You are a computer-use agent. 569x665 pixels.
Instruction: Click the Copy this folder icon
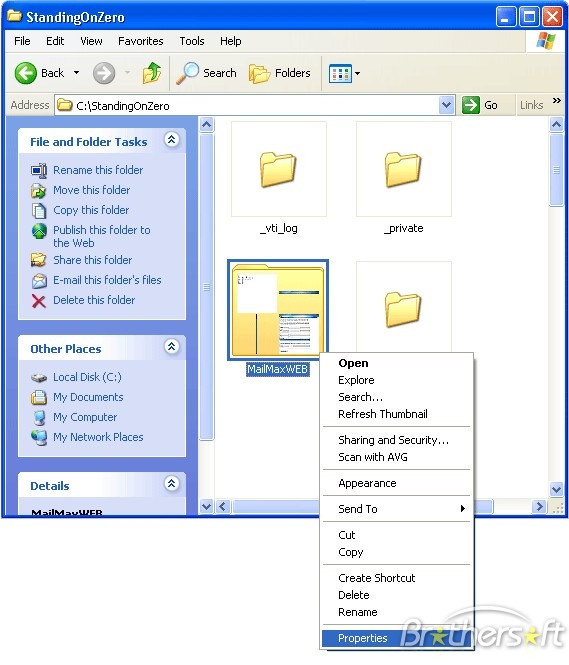(39, 210)
